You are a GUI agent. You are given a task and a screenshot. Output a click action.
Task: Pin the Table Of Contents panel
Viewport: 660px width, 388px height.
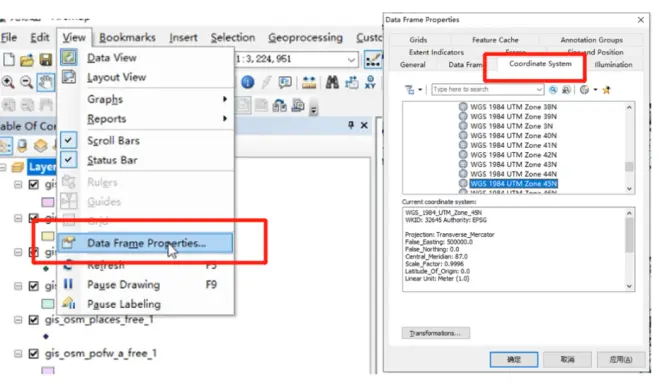(351, 125)
